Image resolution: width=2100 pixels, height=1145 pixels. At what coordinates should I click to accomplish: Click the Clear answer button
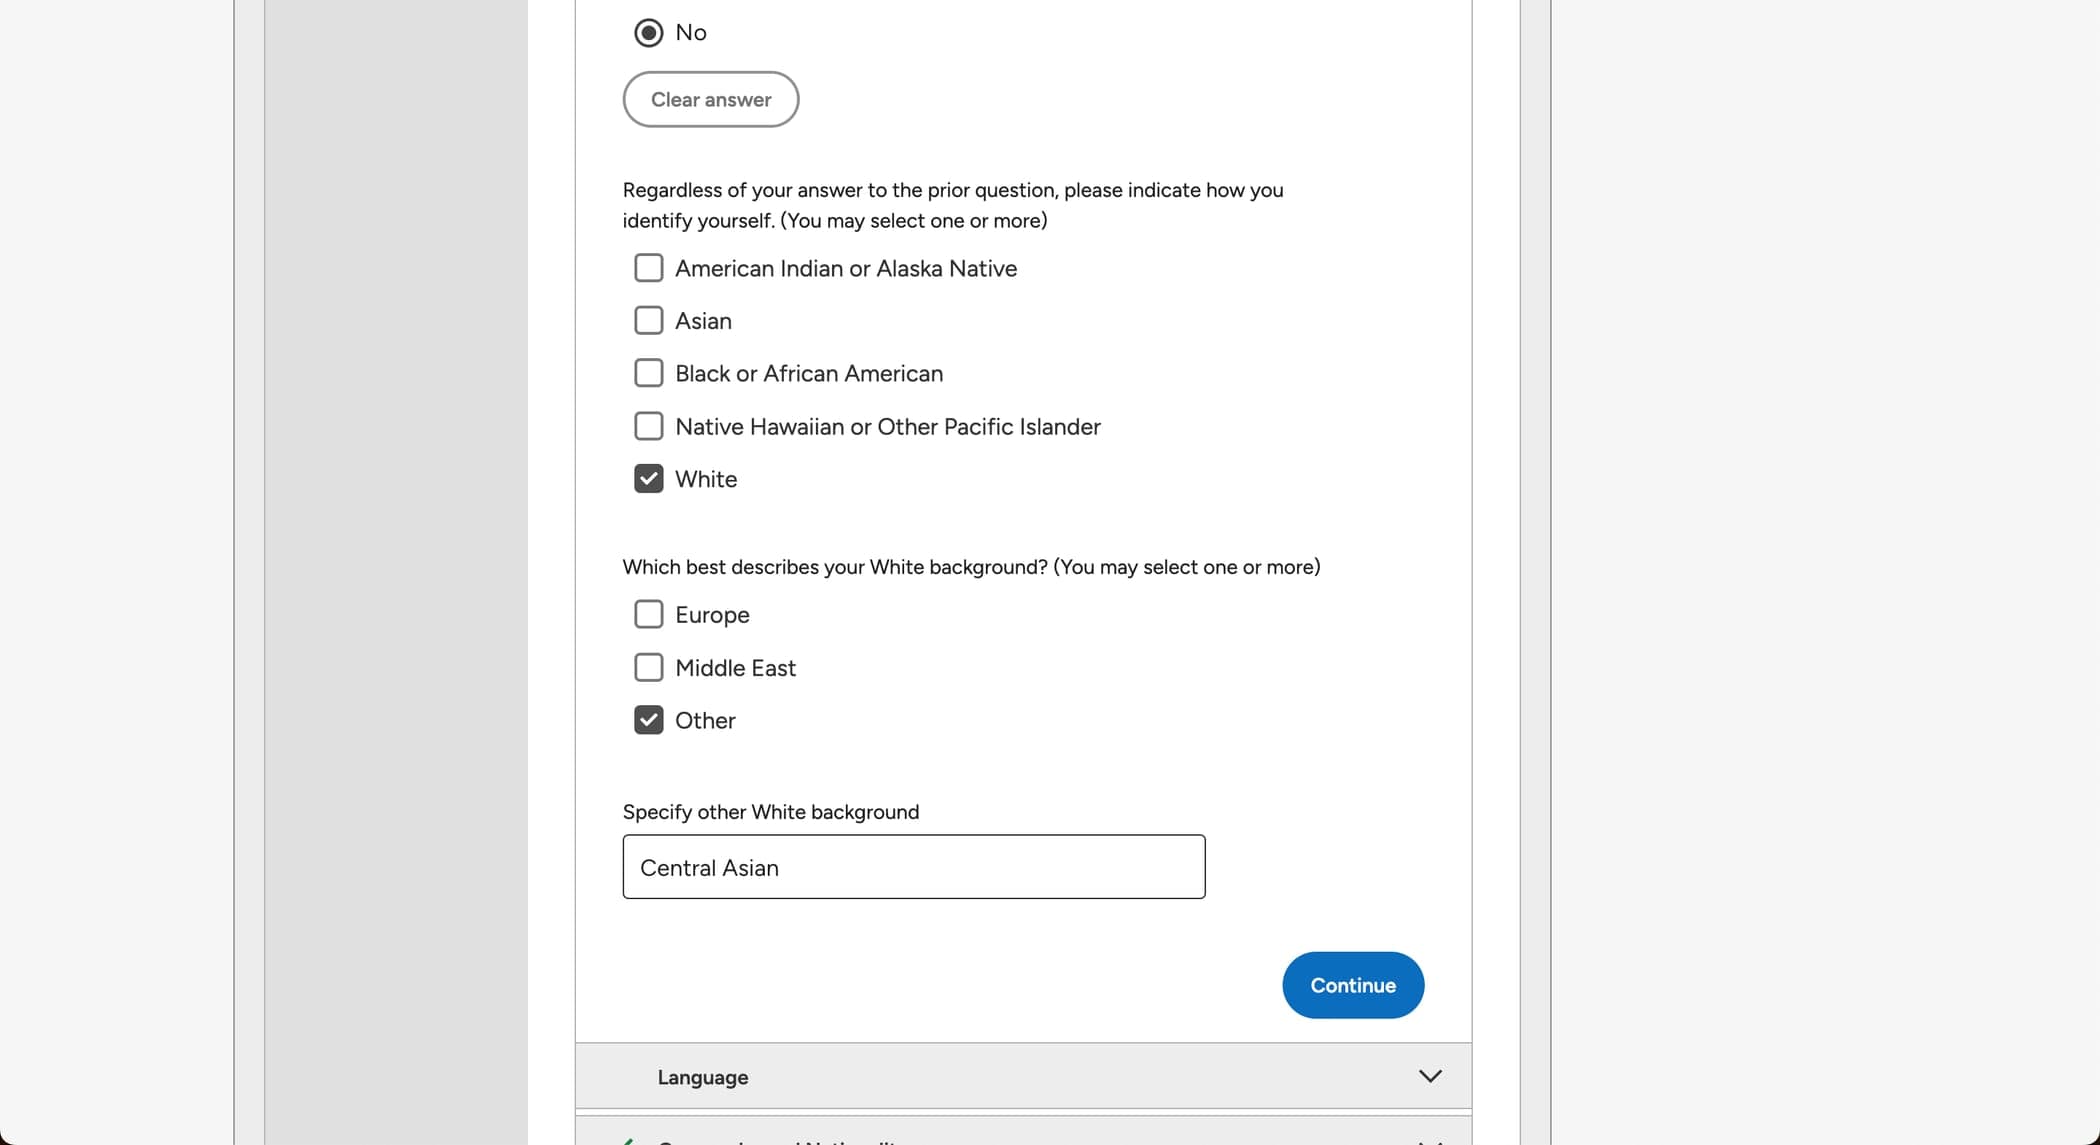click(710, 99)
